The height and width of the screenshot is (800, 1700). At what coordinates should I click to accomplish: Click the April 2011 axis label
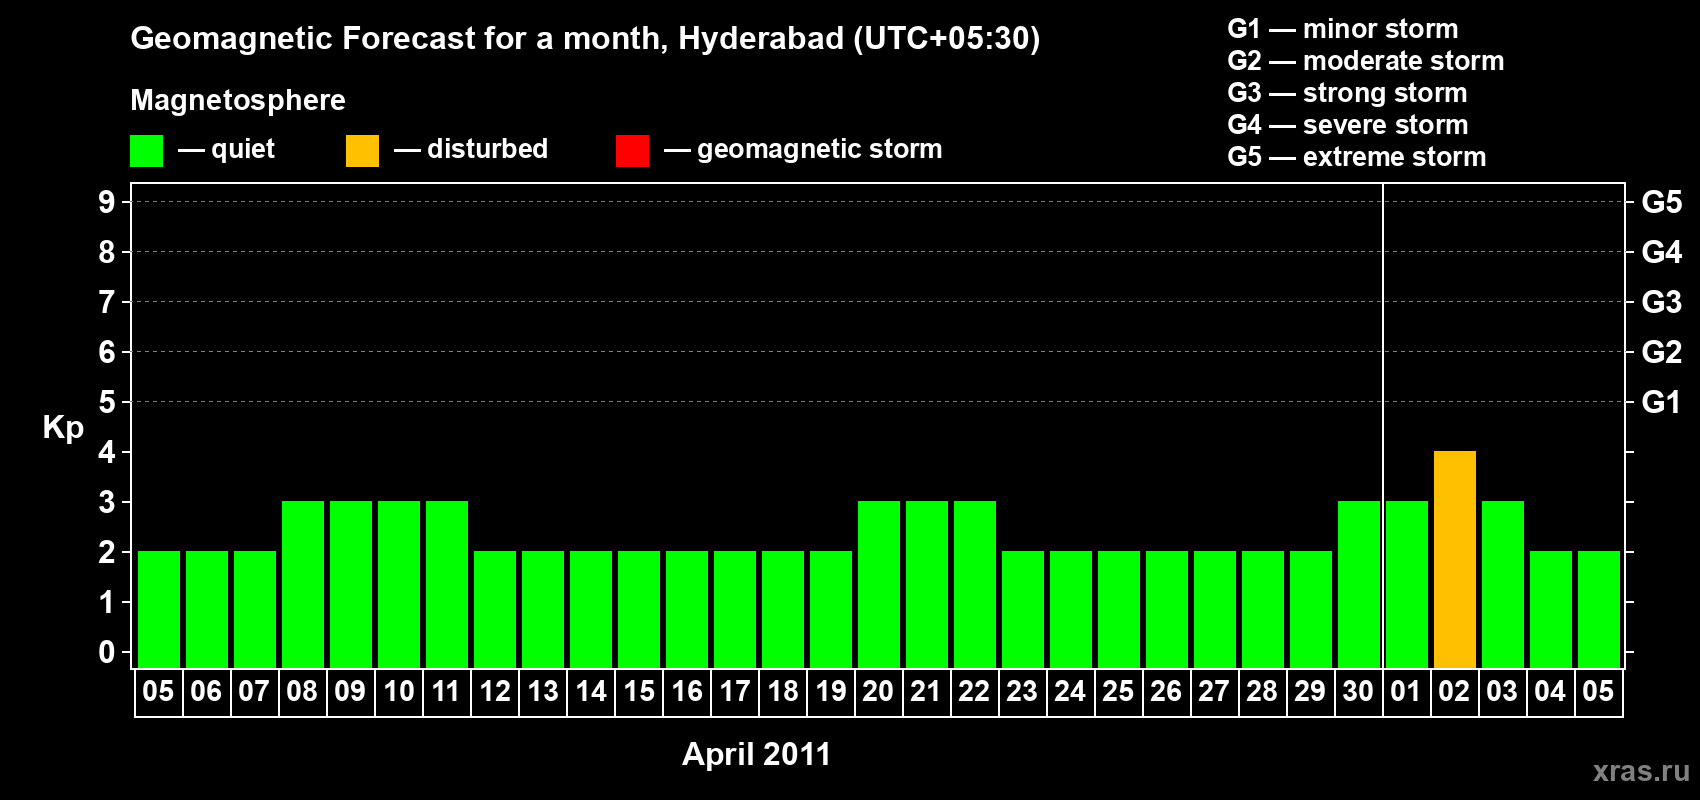click(x=756, y=754)
